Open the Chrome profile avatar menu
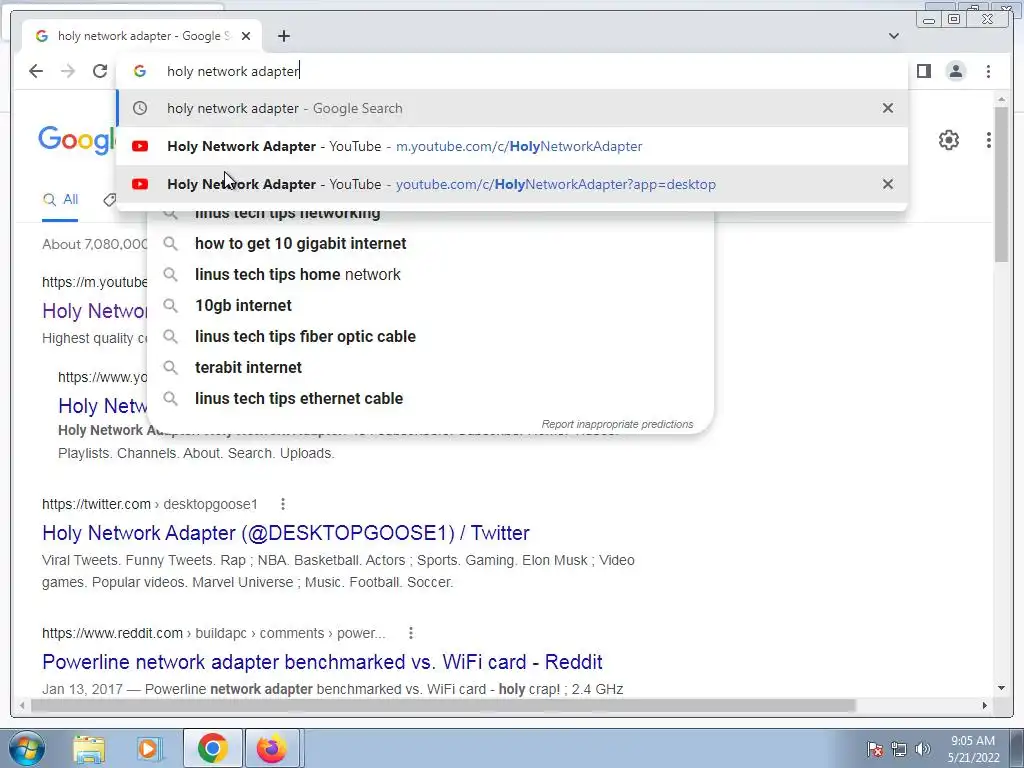Image resolution: width=1024 pixels, height=768 pixels. [x=955, y=71]
